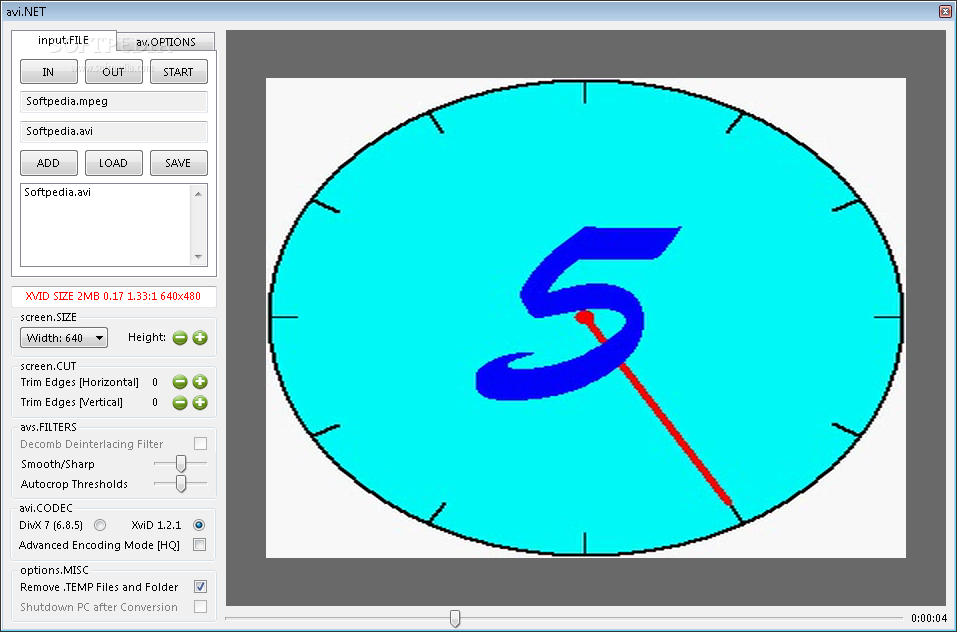Screen dimensions: 957x632
Task: Click the Autocrop Thresholds slider handle
Action: point(181,484)
